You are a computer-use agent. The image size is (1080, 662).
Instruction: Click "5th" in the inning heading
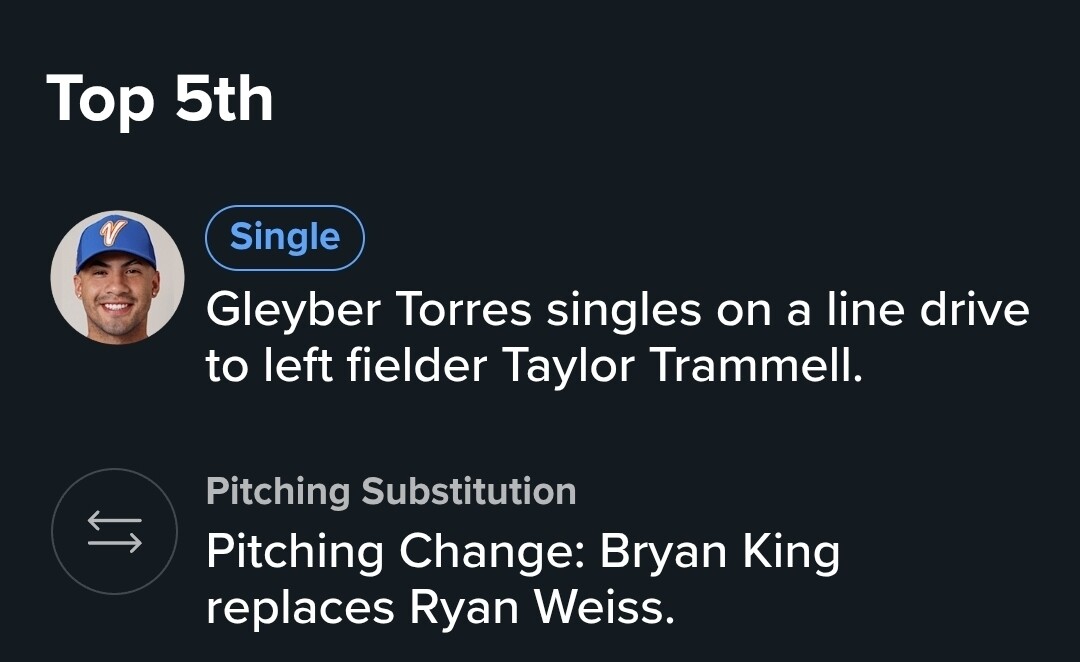[x=223, y=98]
